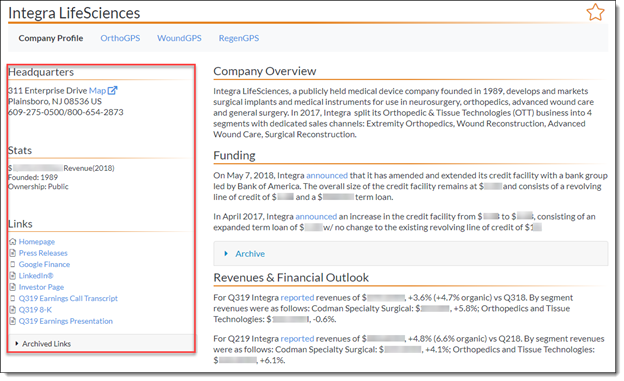The width and height of the screenshot is (624, 381).
Task: Switch to the WoundGPS tab
Action: [179, 38]
